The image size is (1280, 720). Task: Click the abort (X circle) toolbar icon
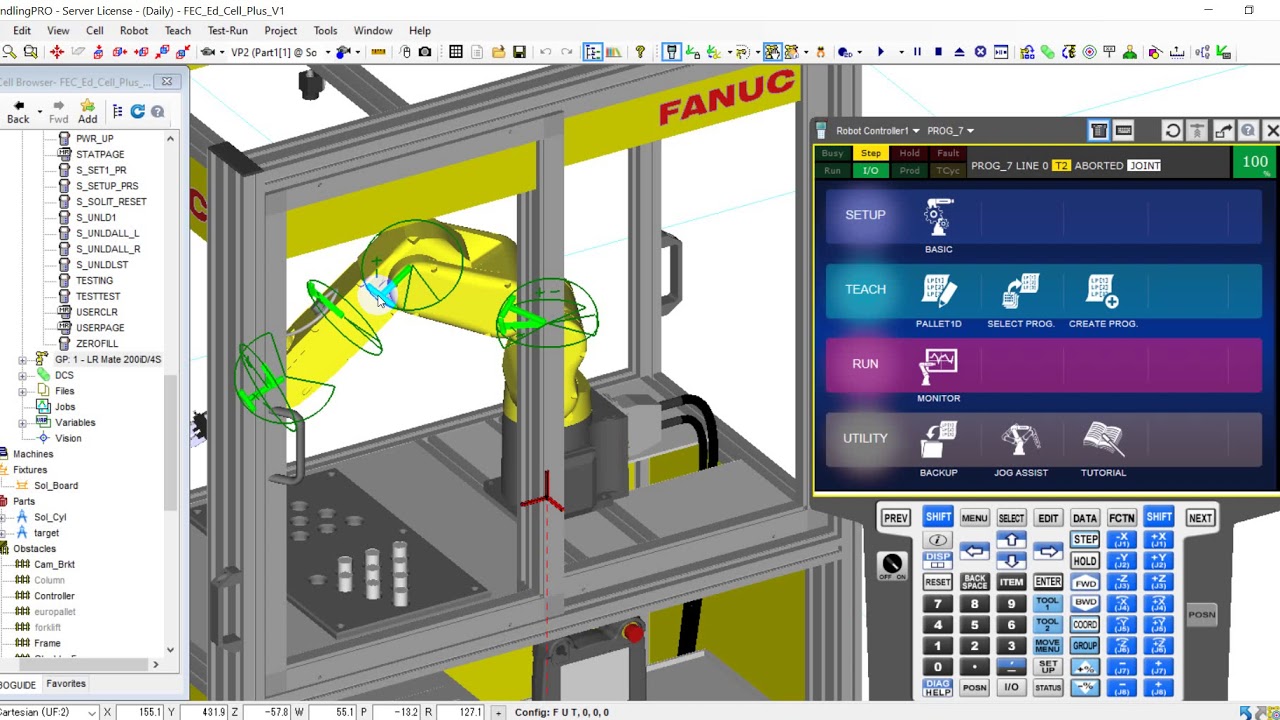click(x=980, y=52)
